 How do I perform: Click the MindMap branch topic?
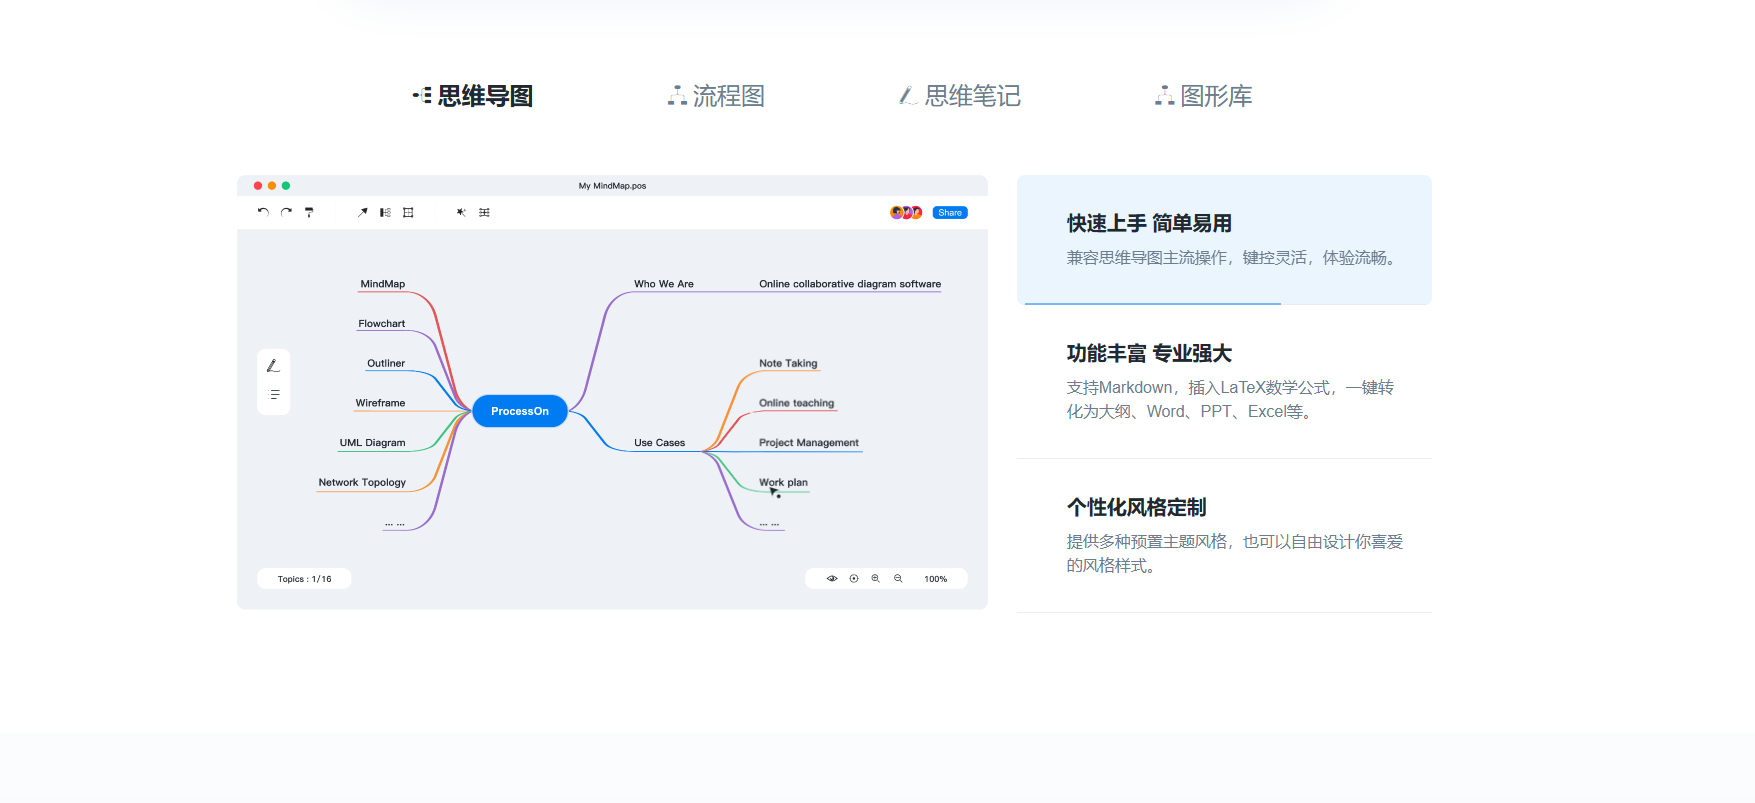(383, 284)
